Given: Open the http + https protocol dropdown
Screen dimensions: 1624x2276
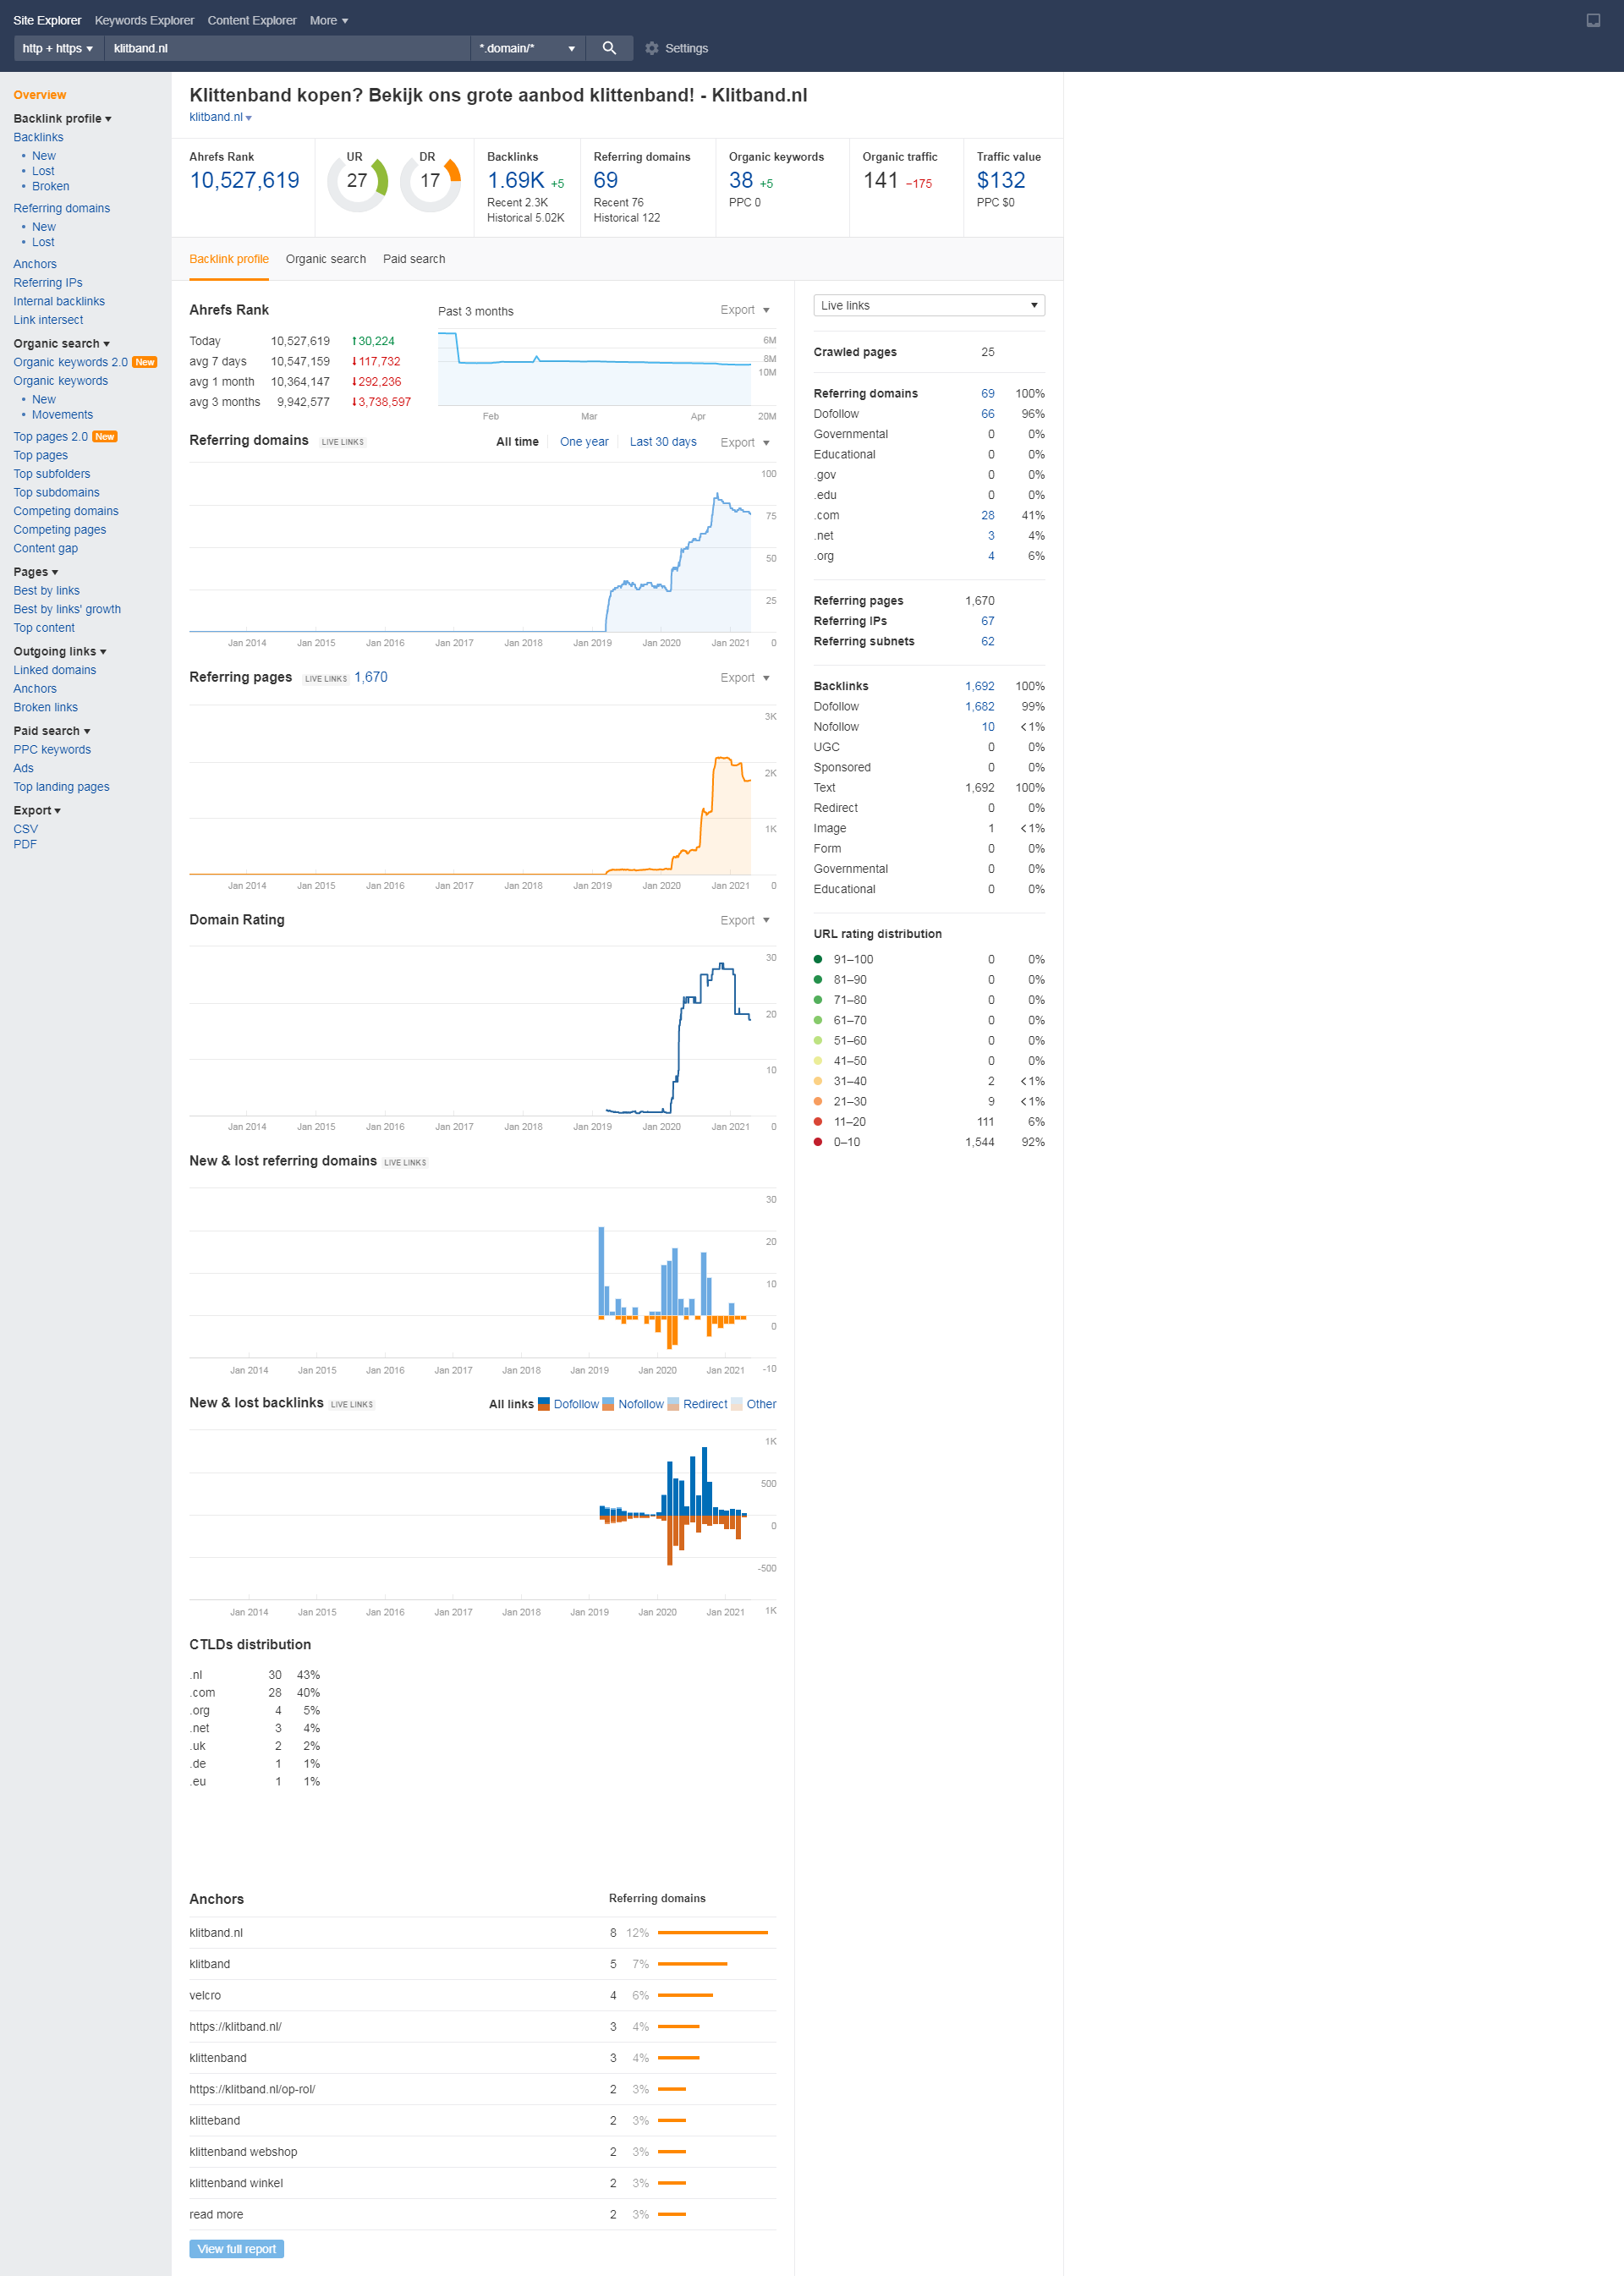Looking at the screenshot, I should [x=58, y=48].
